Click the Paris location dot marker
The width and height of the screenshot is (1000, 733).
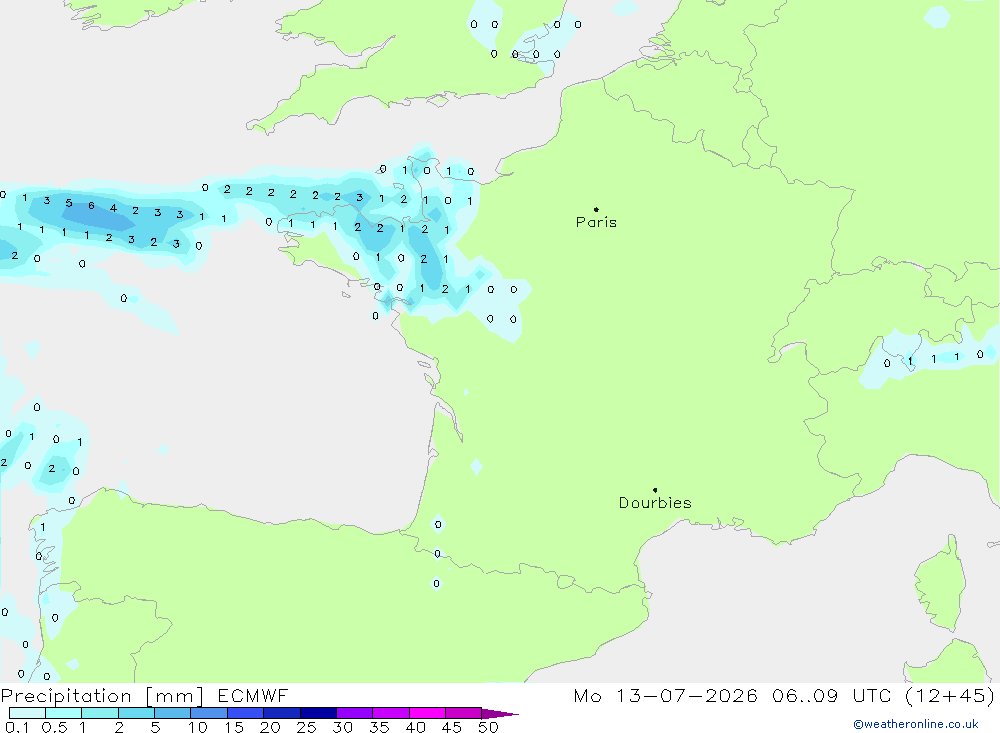(596, 209)
